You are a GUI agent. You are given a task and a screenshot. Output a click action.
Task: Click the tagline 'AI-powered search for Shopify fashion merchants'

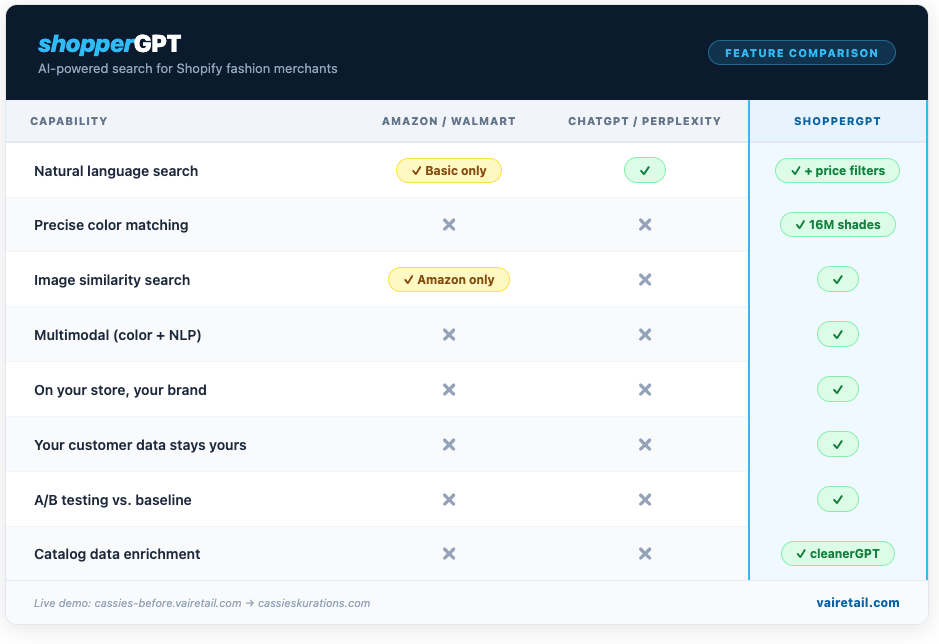(x=187, y=68)
